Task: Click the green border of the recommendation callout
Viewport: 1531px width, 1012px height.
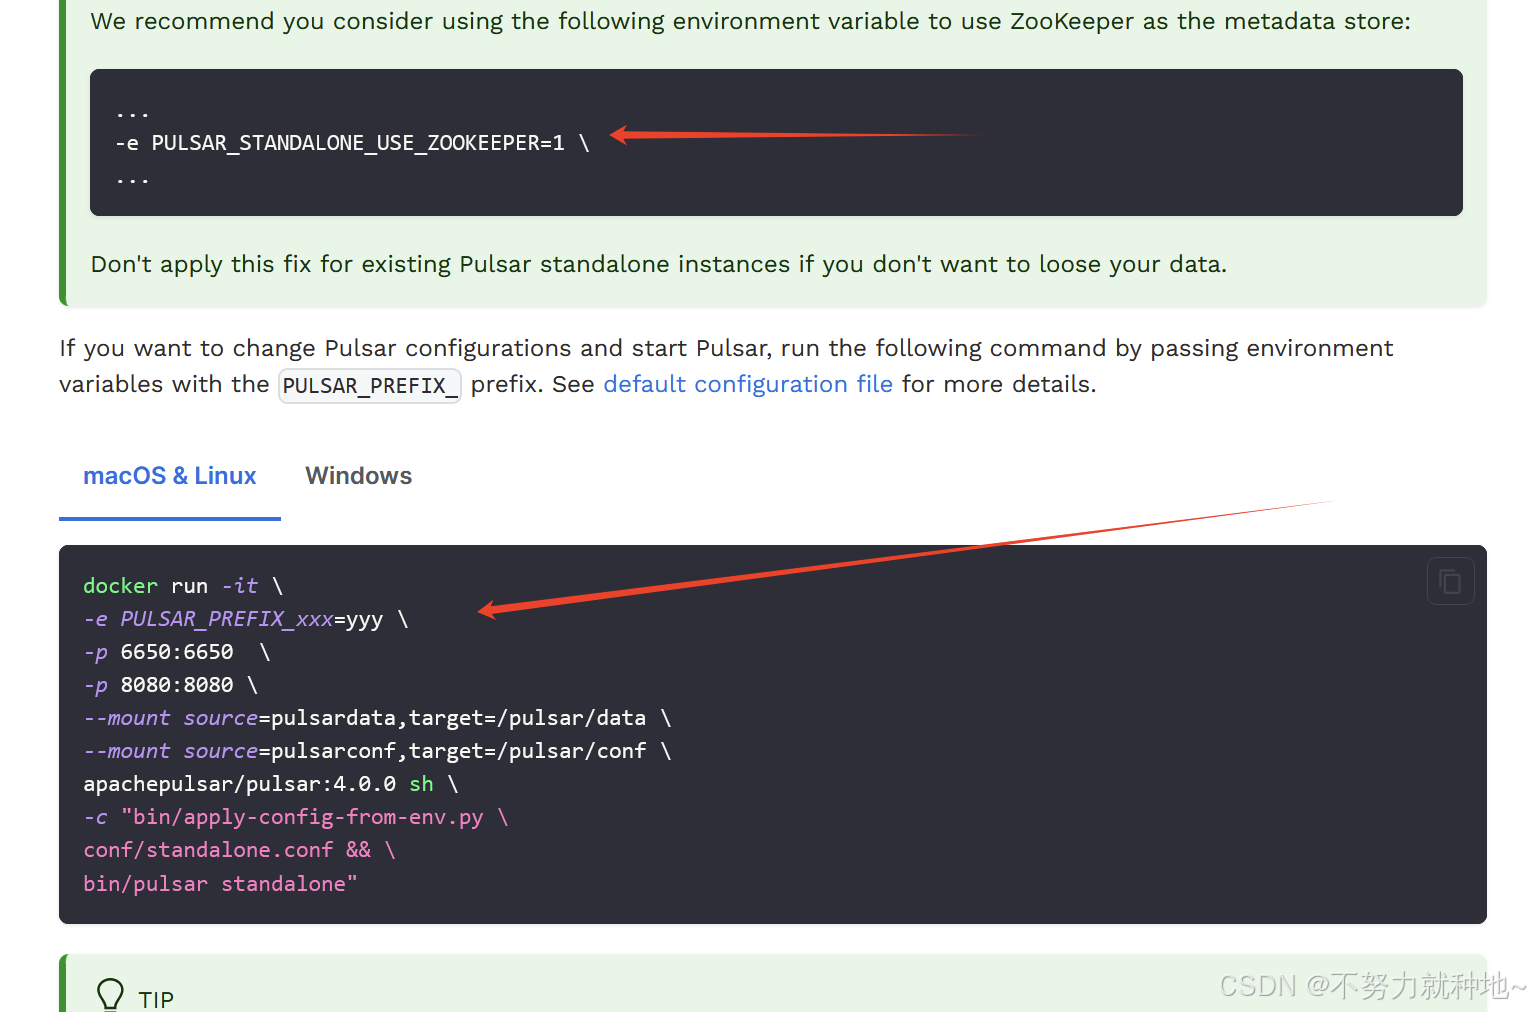Action: point(62,150)
